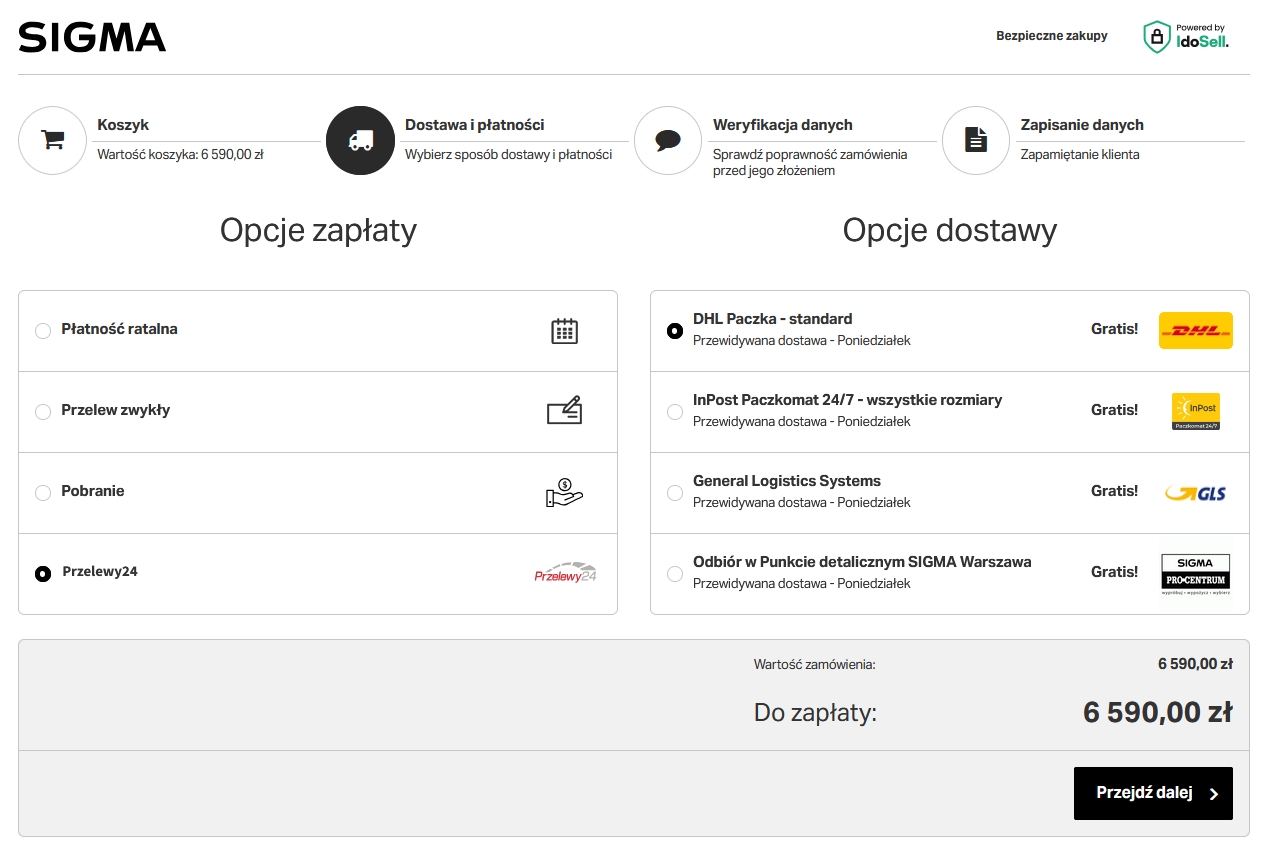The height and width of the screenshot is (849, 1263).
Task: Pick InPost Paczkomat 24/7 delivery option
Action: pyautogui.click(x=675, y=412)
